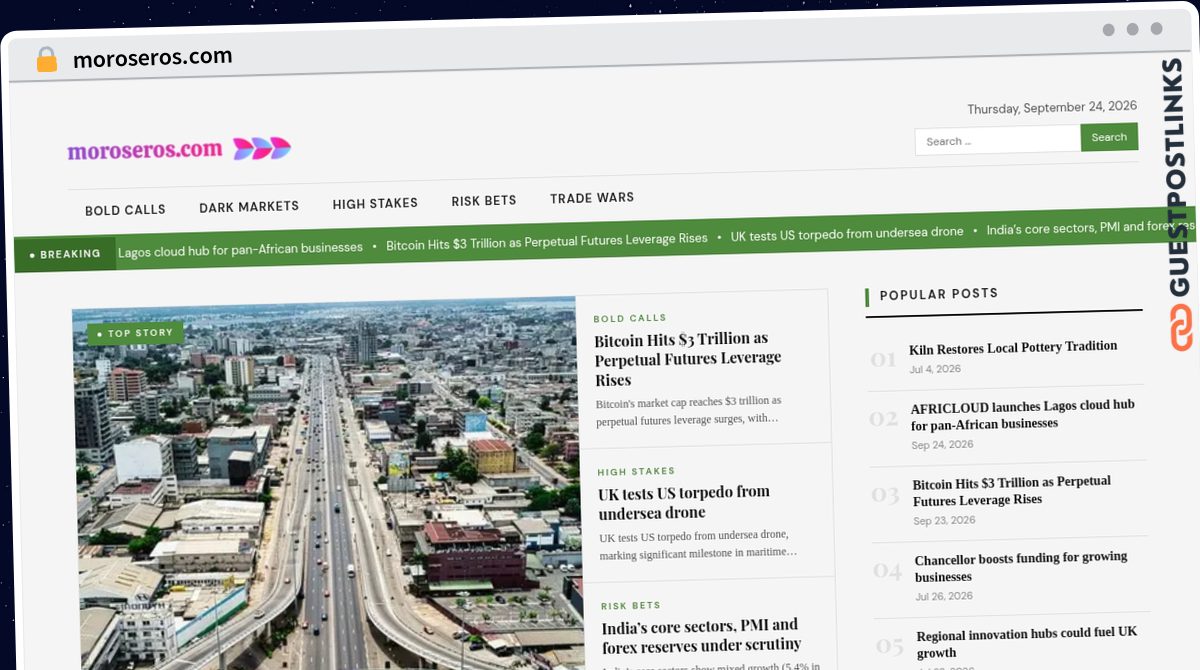Open article UK tests US torpedo from undersea drone
This screenshot has height=670, width=1200.
[x=684, y=502]
